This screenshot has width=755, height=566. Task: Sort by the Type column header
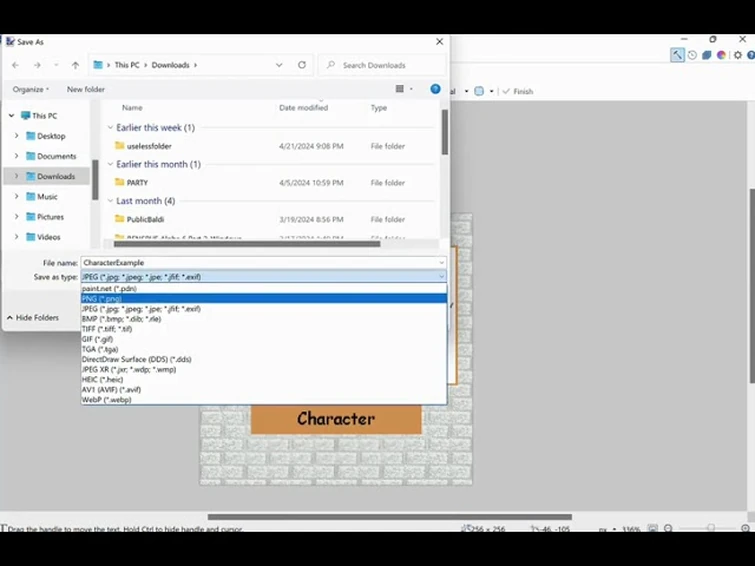378,108
